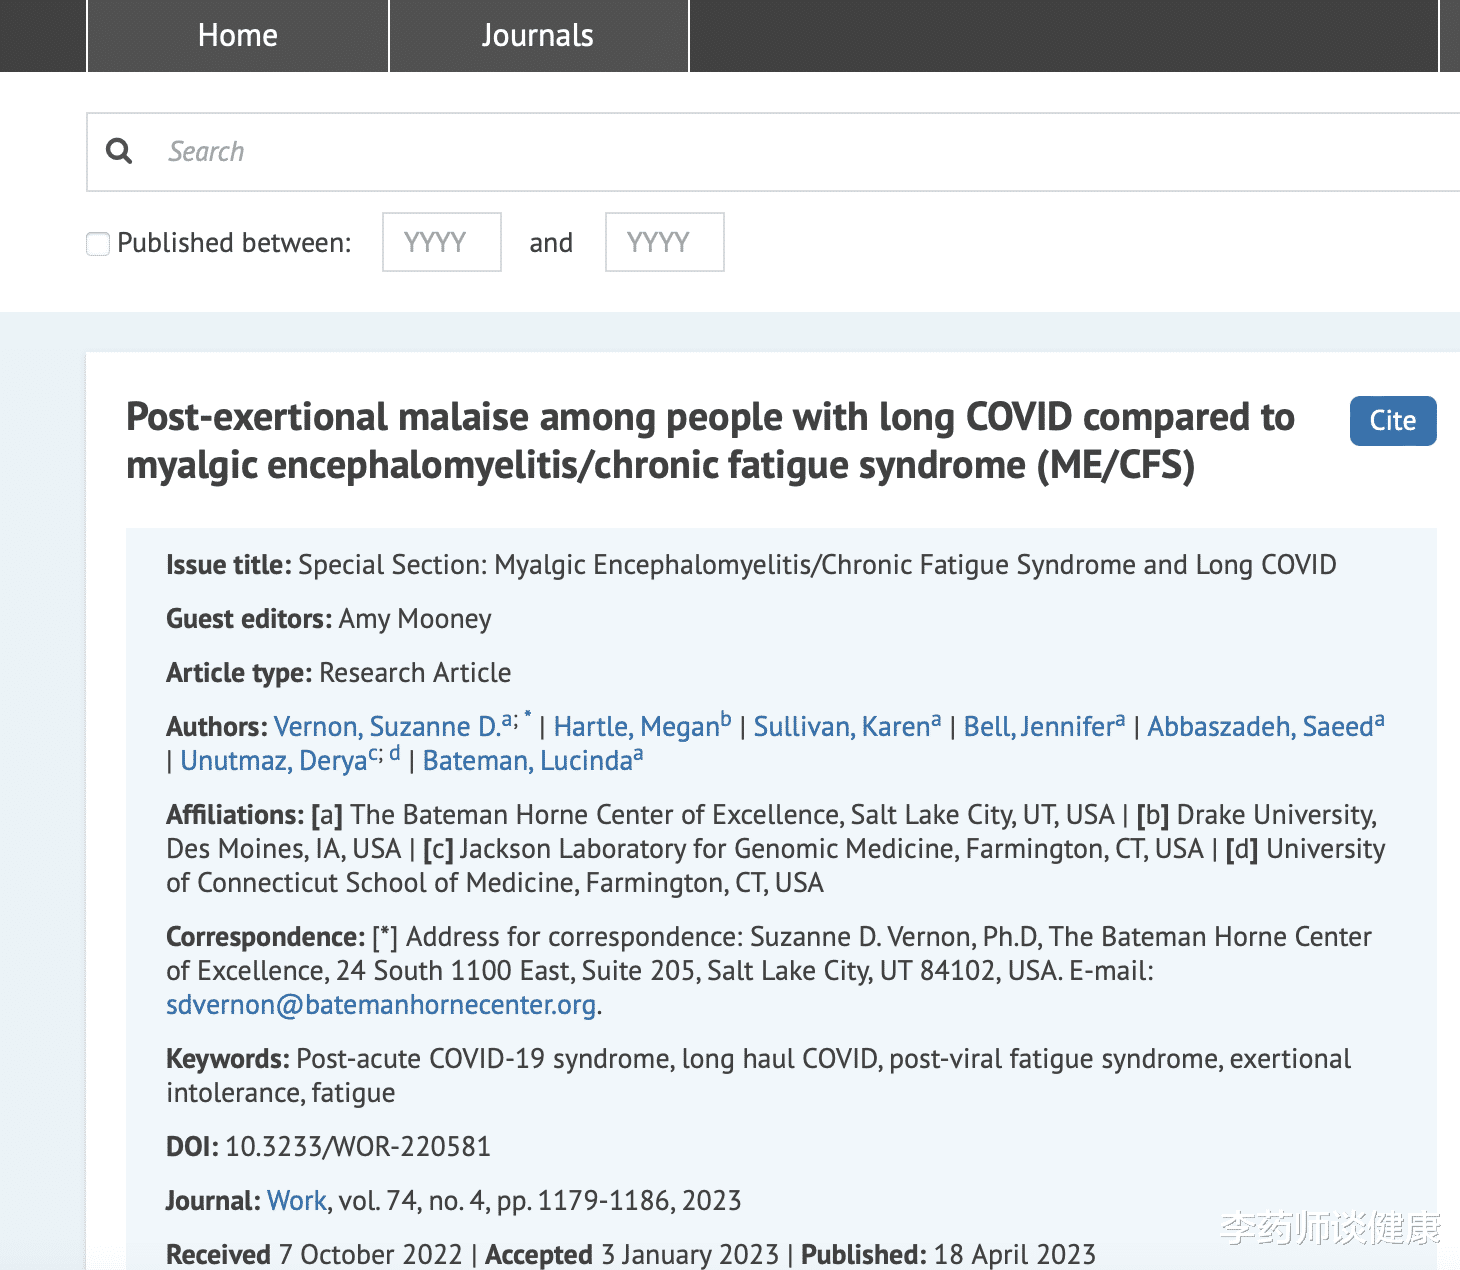The height and width of the screenshot is (1270, 1460).
Task: Click the end year YYYY field
Action: (664, 242)
